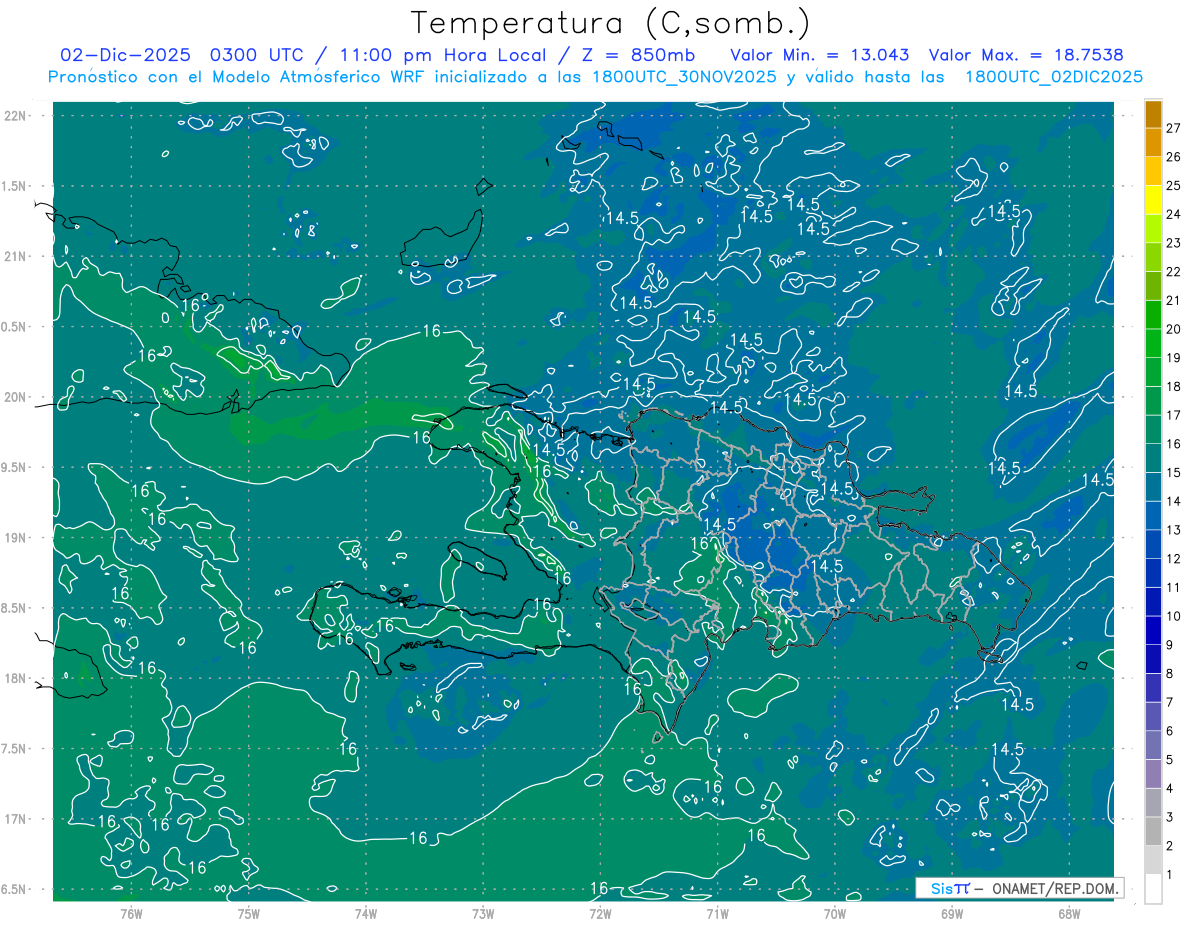
Task: Click the '13' color scale label
Action: pyautogui.click(x=1173, y=530)
